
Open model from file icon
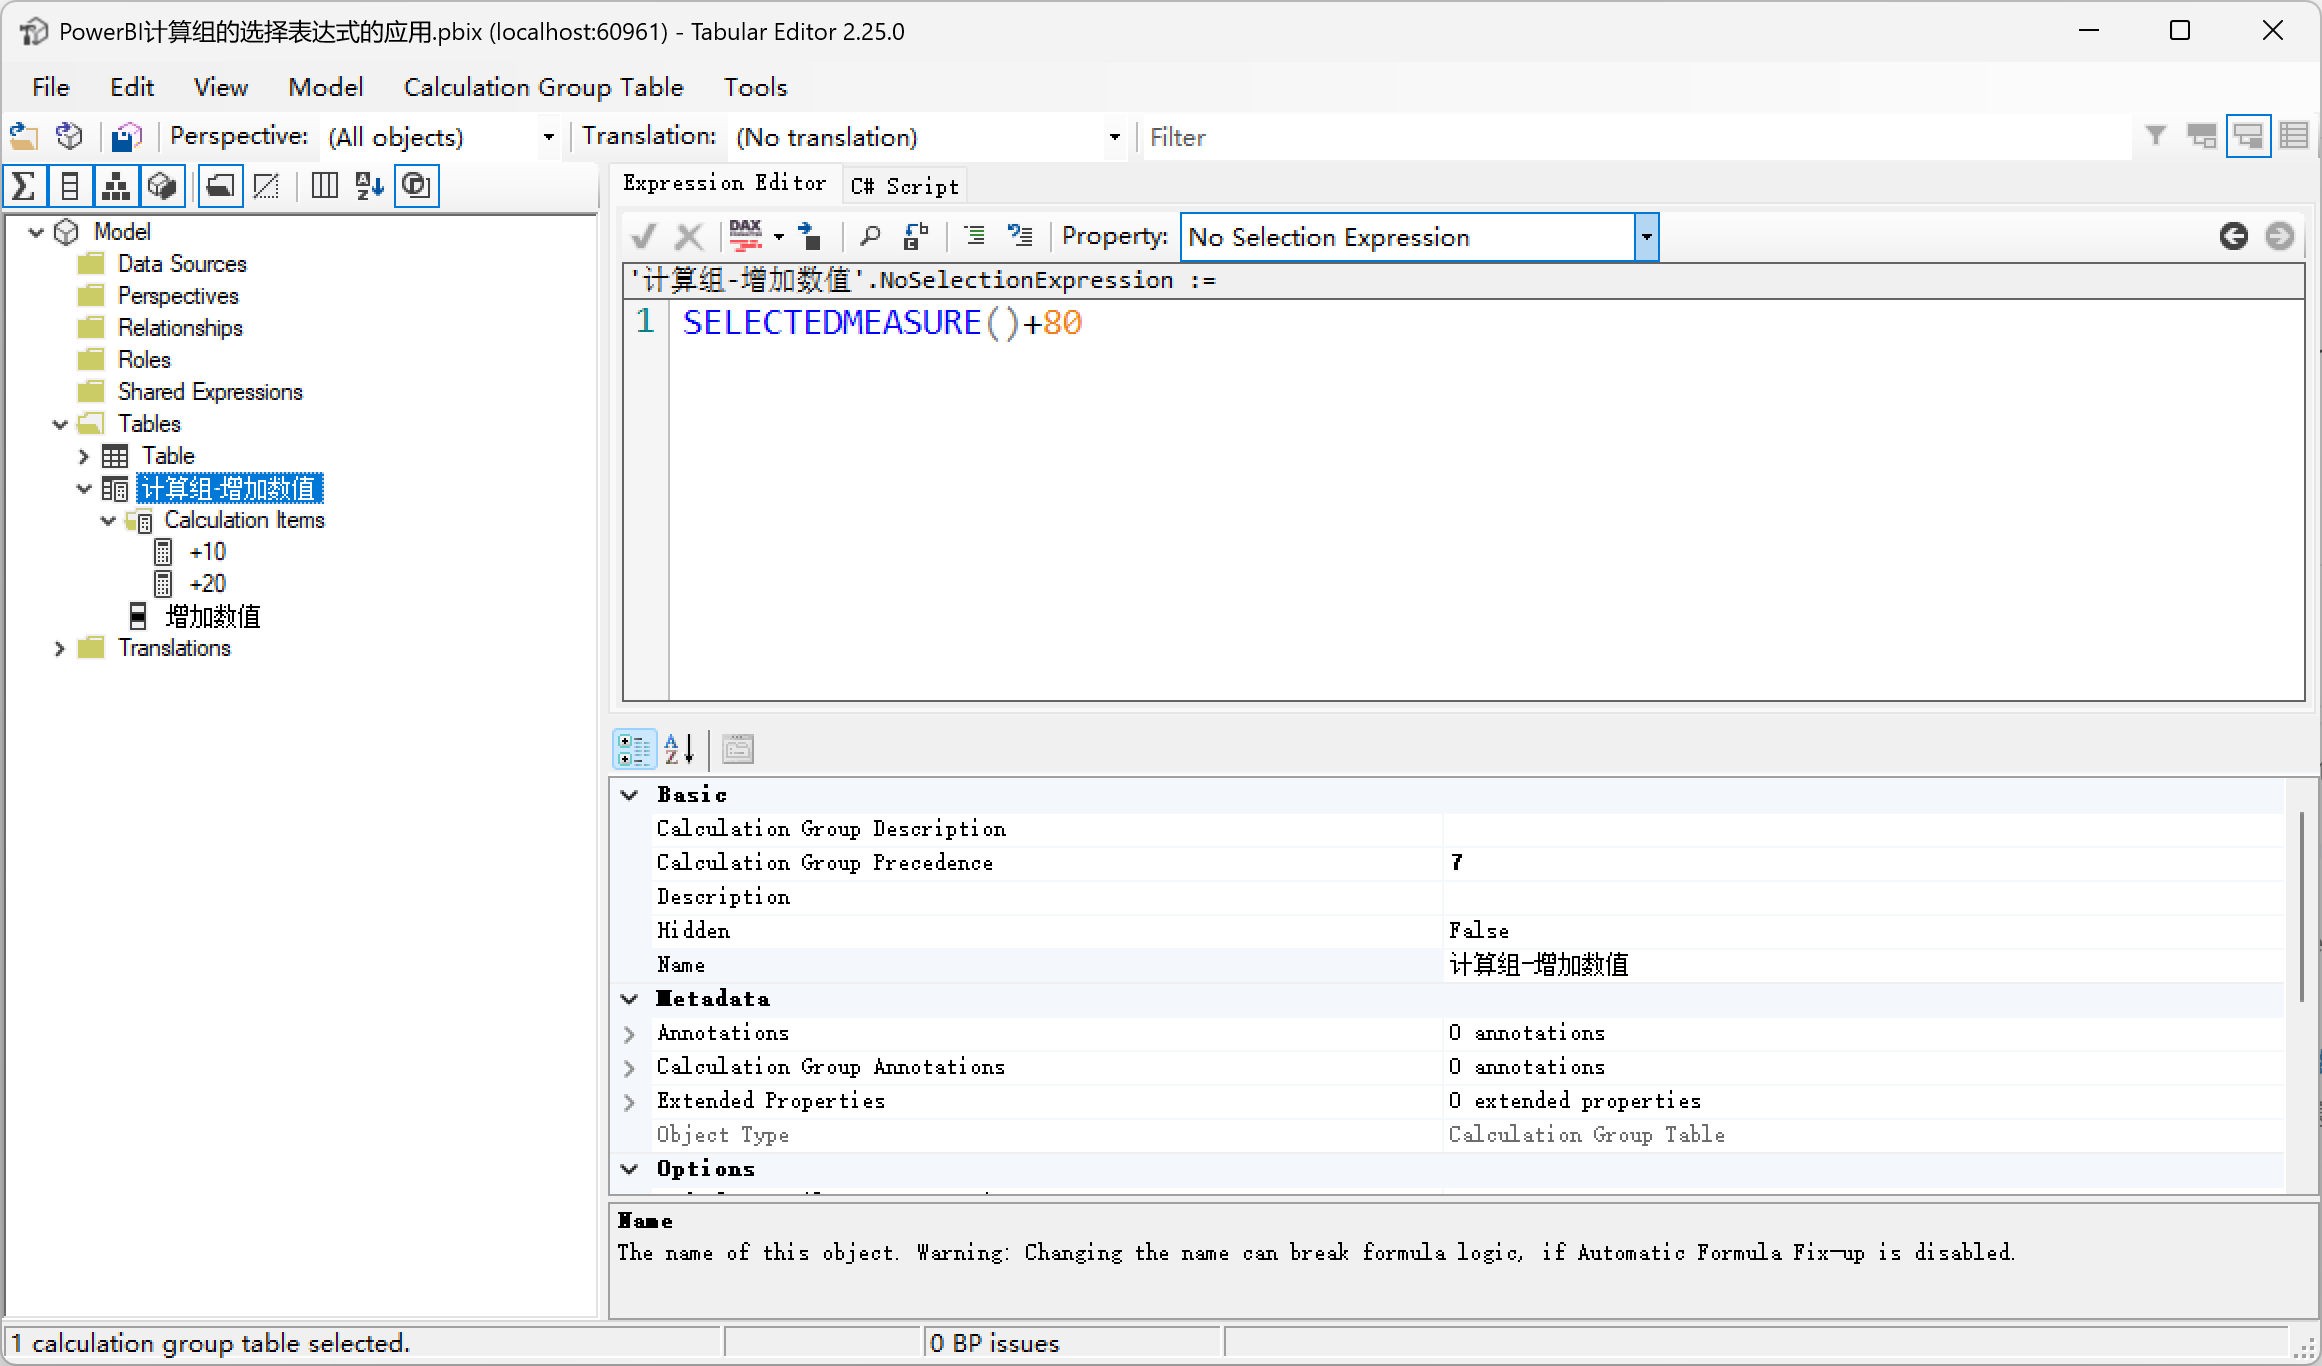pos(24,137)
